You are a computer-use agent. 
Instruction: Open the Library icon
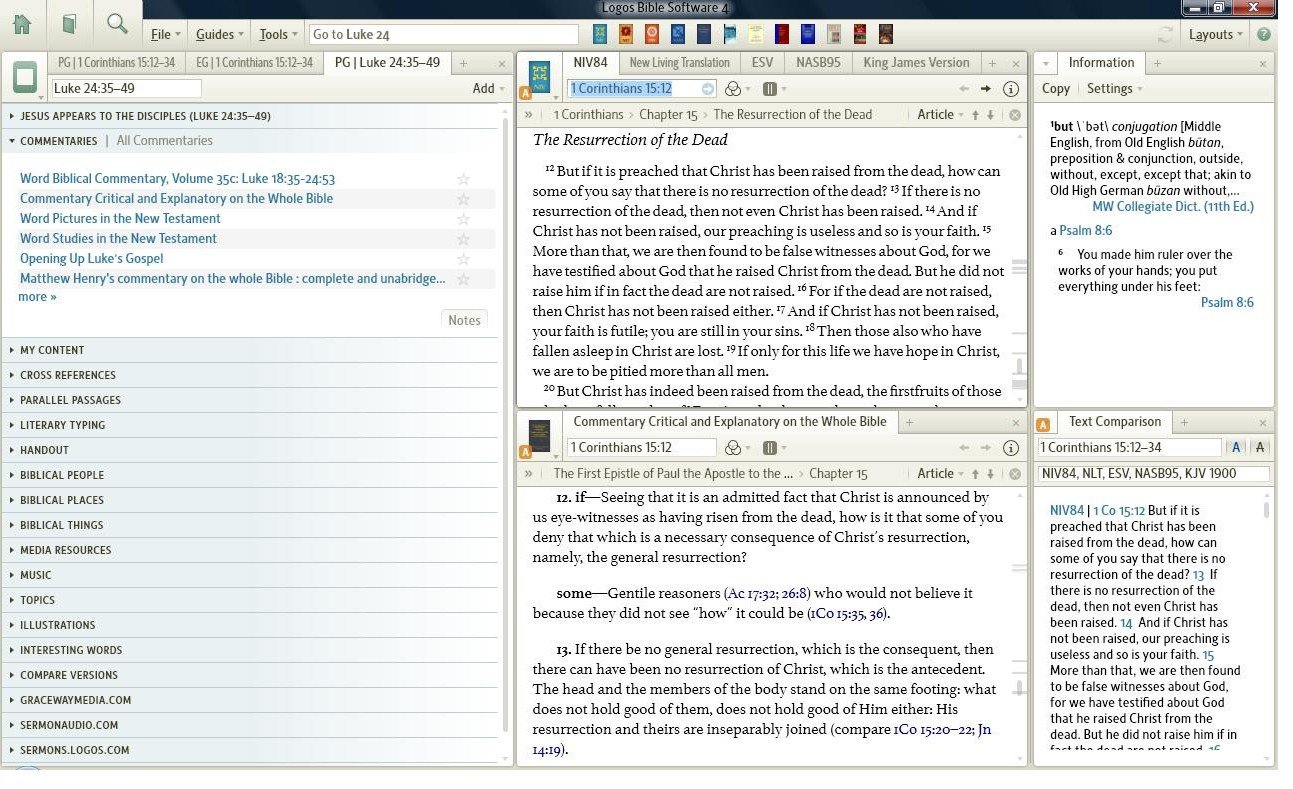[69, 25]
